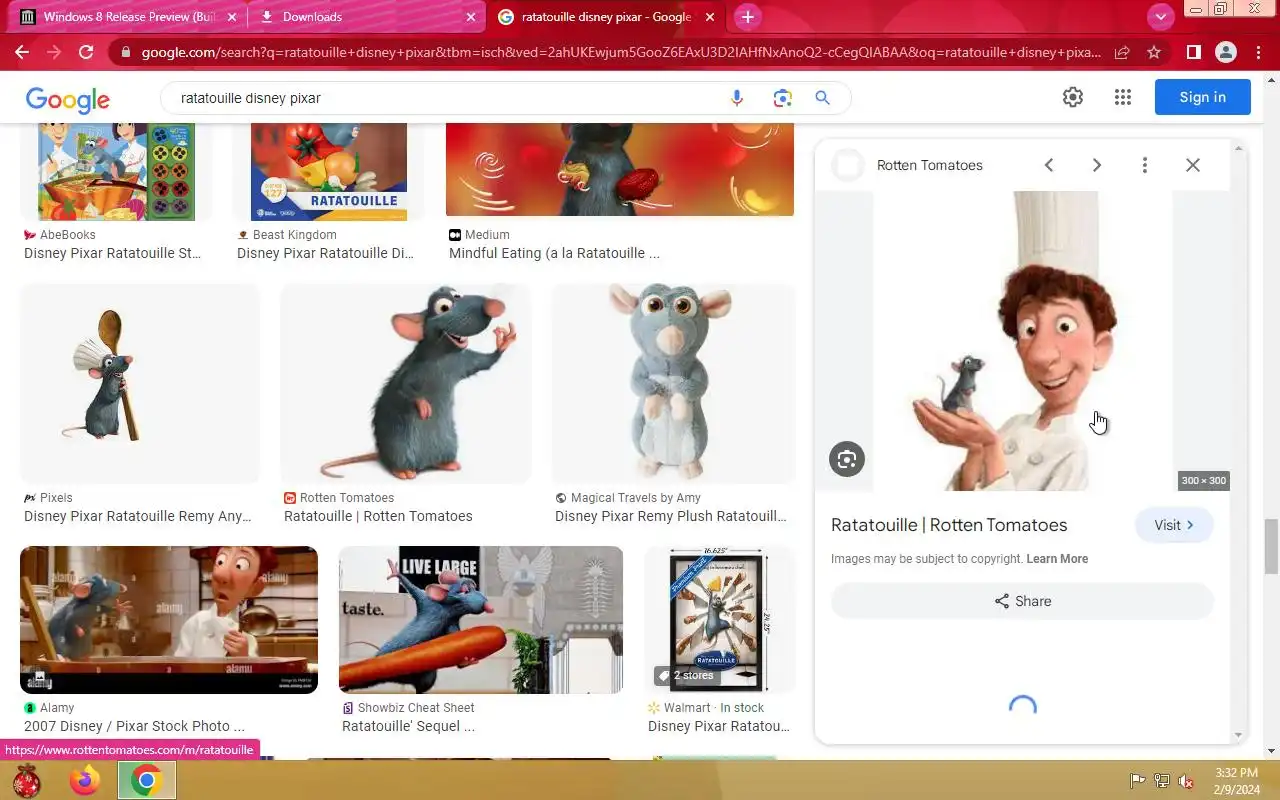This screenshot has width=1280, height=800.
Task: Search by image with Google Lens icon
Action: [782, 98]
